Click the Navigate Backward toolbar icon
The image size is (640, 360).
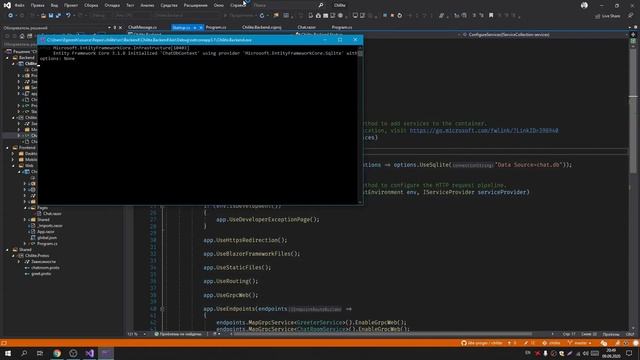11,16
